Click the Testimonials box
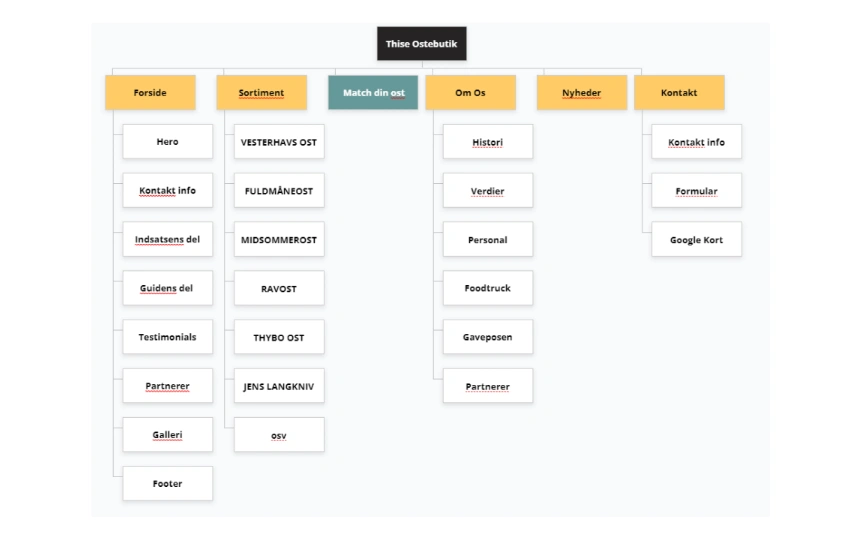Viewport: 862px width, 552px height. click(168, 337)
